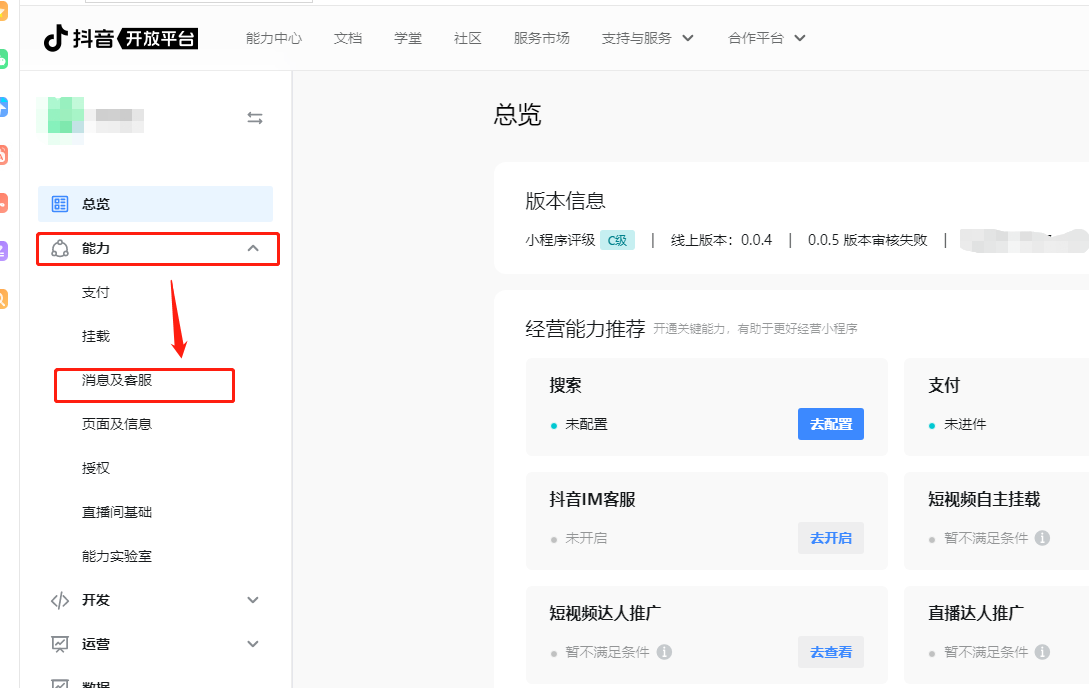Click the 抖音IM客服 card title
Viewport: 1089px width, 688px height.
coord(592,499)
